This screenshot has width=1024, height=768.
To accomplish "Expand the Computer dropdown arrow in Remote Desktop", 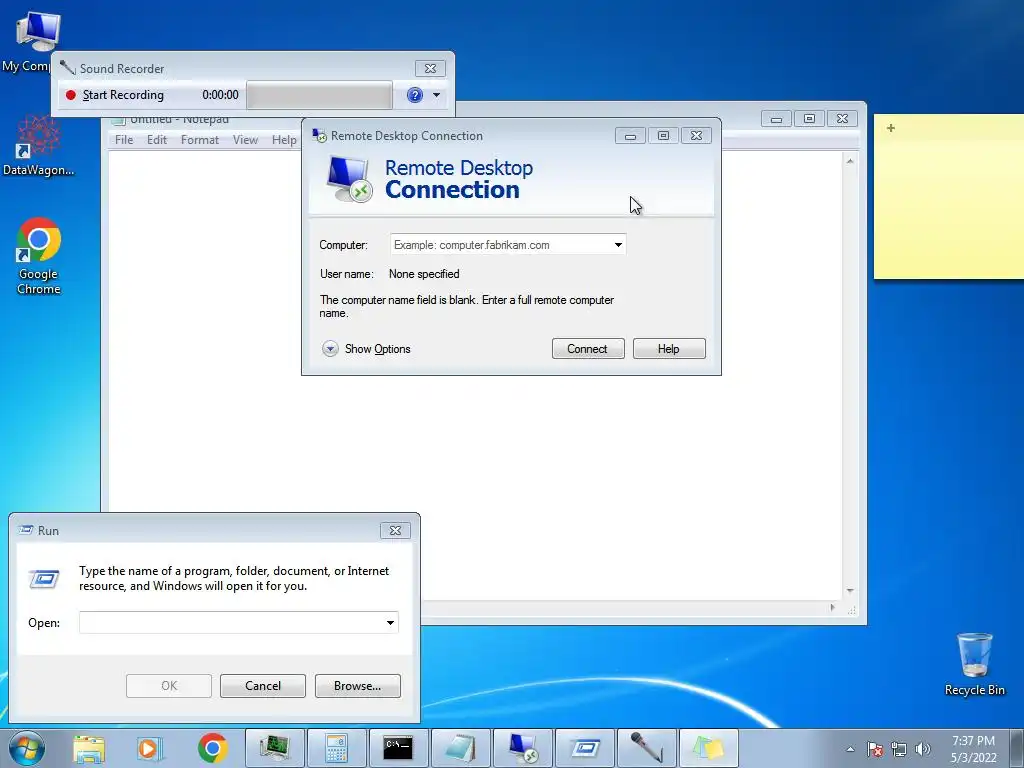I will coord(618,245).
